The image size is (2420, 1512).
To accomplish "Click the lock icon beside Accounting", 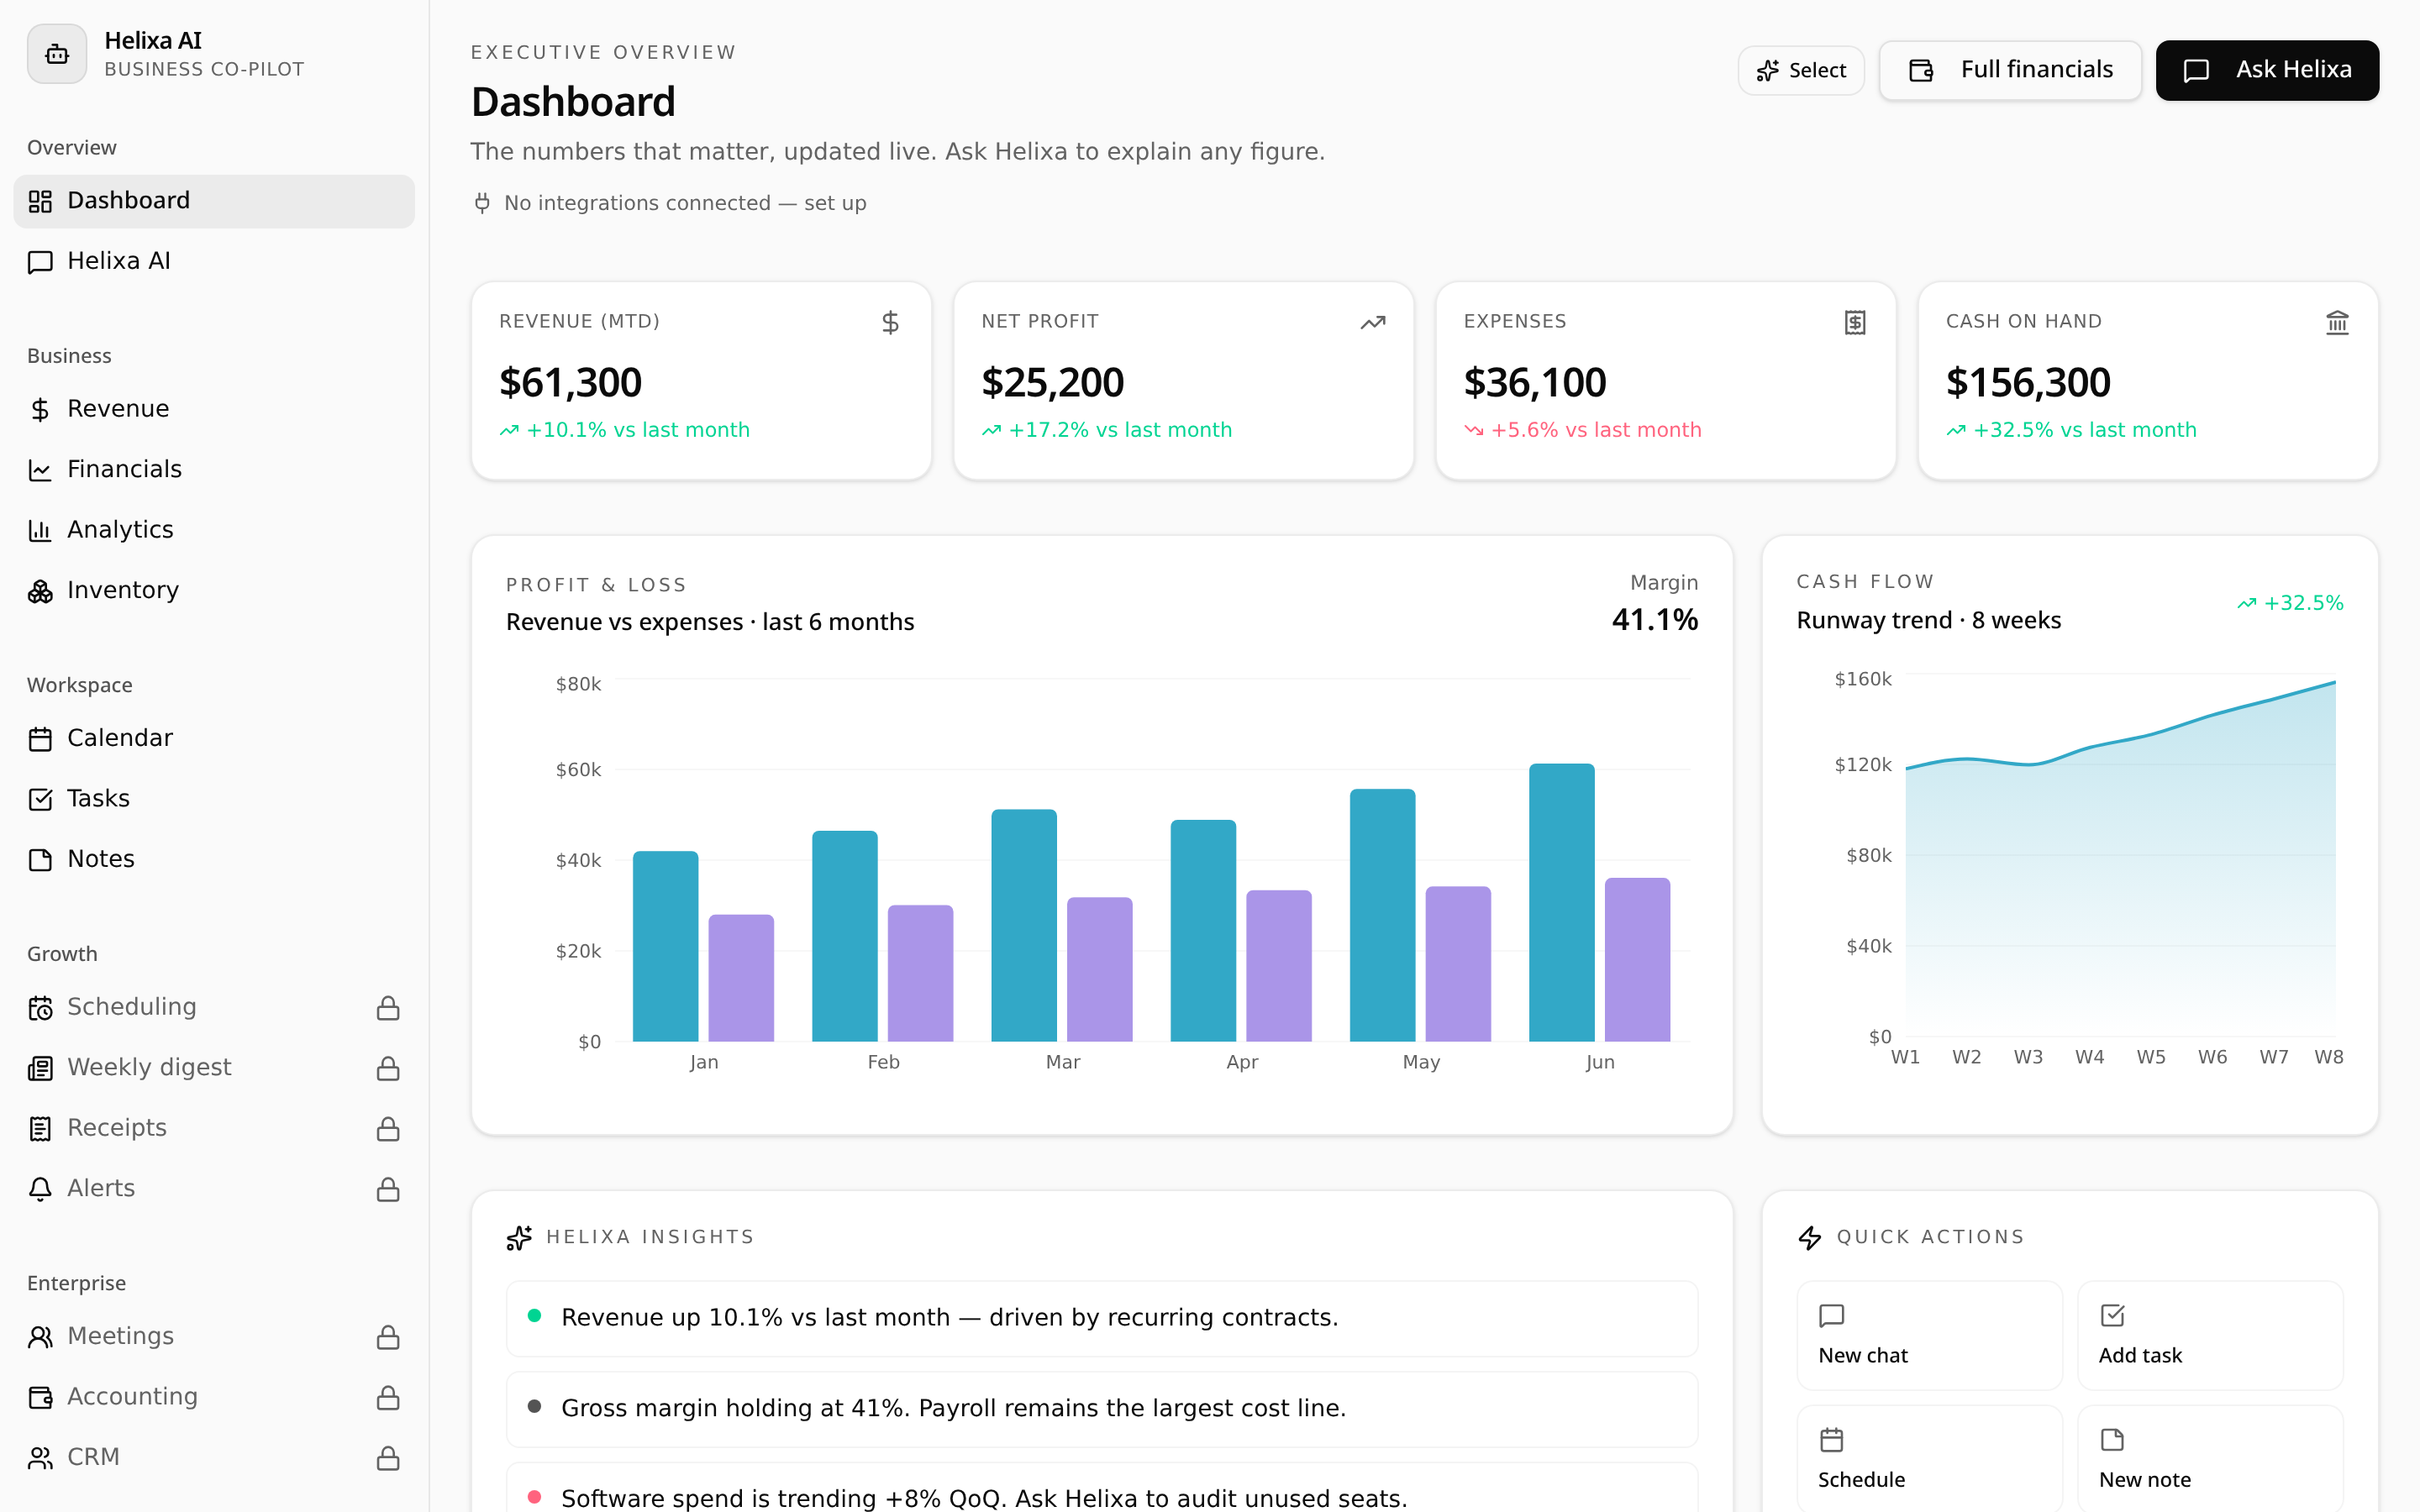I will pos(388,1397).
